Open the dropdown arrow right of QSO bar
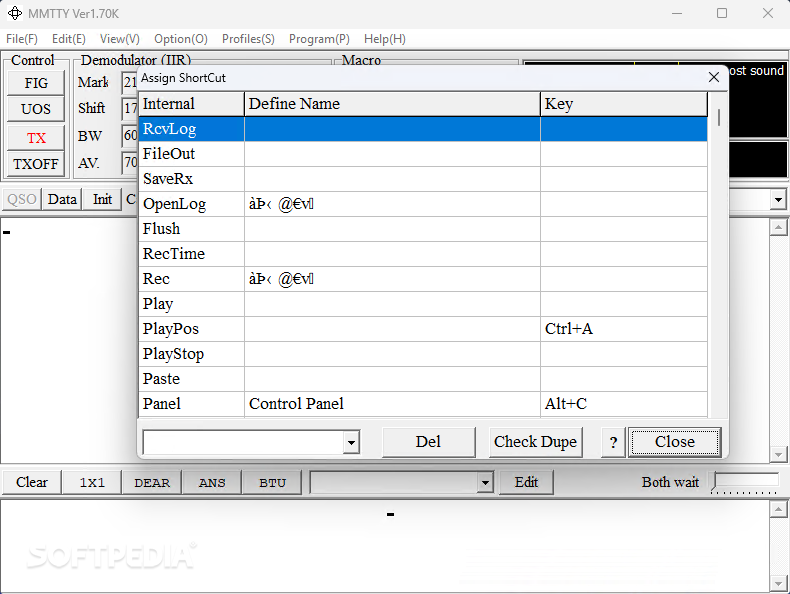 pos(778,200)
